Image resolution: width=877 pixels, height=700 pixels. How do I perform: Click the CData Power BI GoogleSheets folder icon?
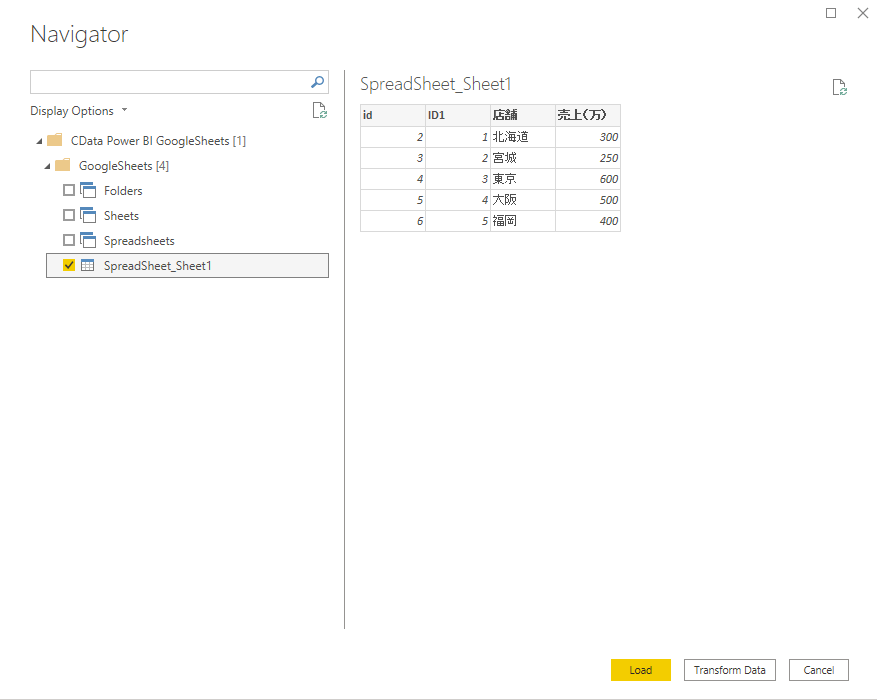(55, 140)
